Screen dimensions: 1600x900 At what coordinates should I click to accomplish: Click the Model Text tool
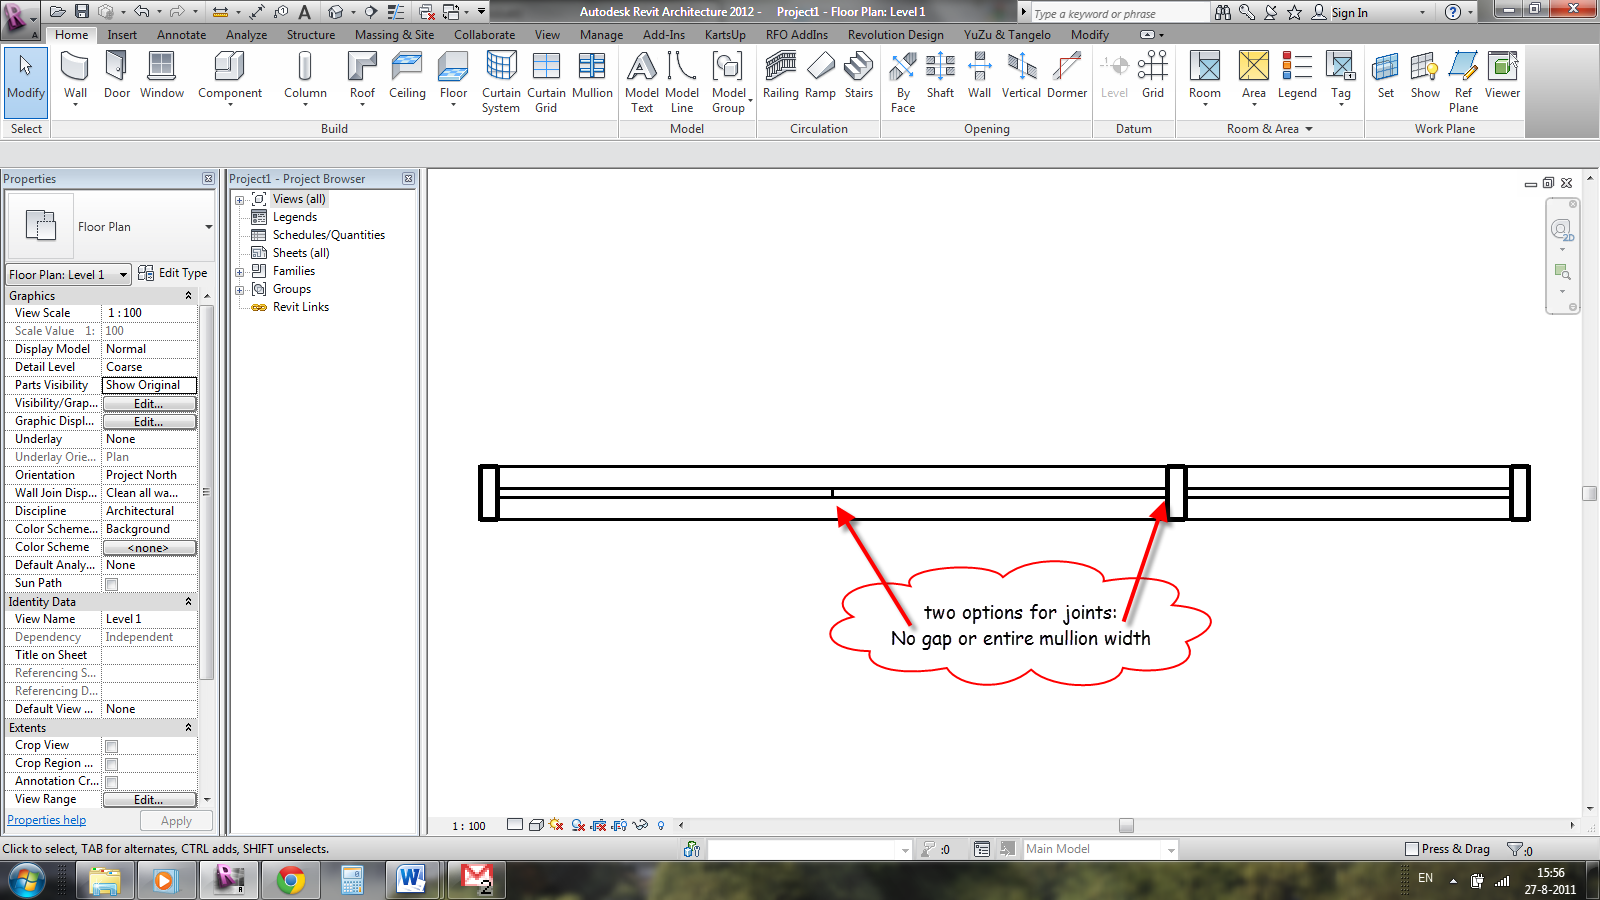pos(641,75)
